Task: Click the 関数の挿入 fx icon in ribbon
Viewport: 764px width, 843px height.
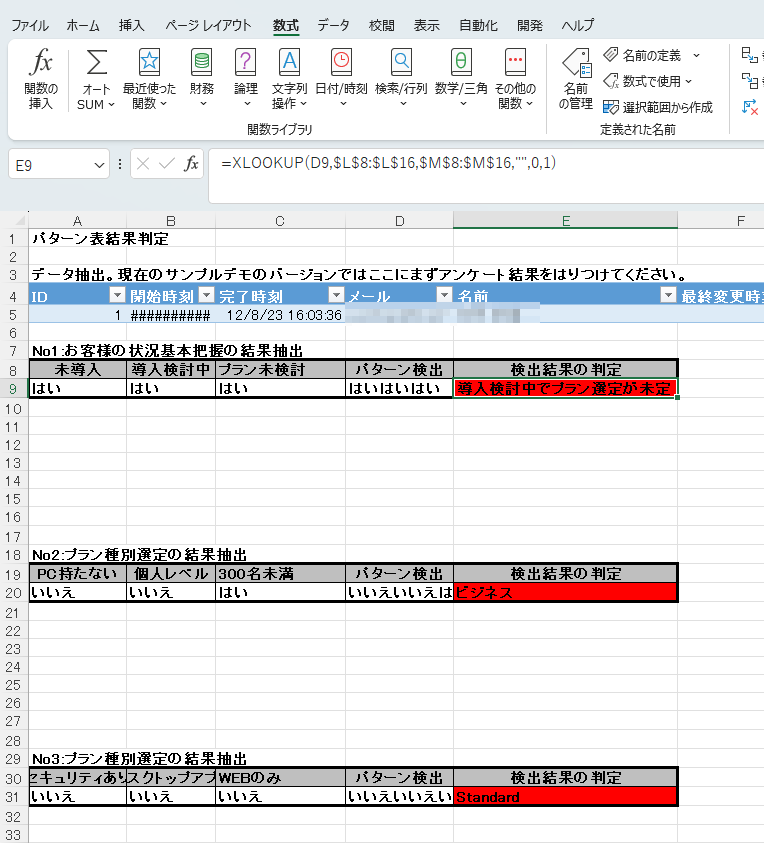Action: [41, 63]
